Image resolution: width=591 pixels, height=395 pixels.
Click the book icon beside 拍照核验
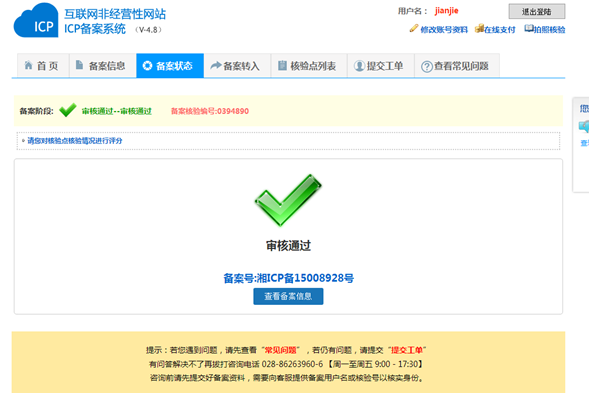coord(529,28)
